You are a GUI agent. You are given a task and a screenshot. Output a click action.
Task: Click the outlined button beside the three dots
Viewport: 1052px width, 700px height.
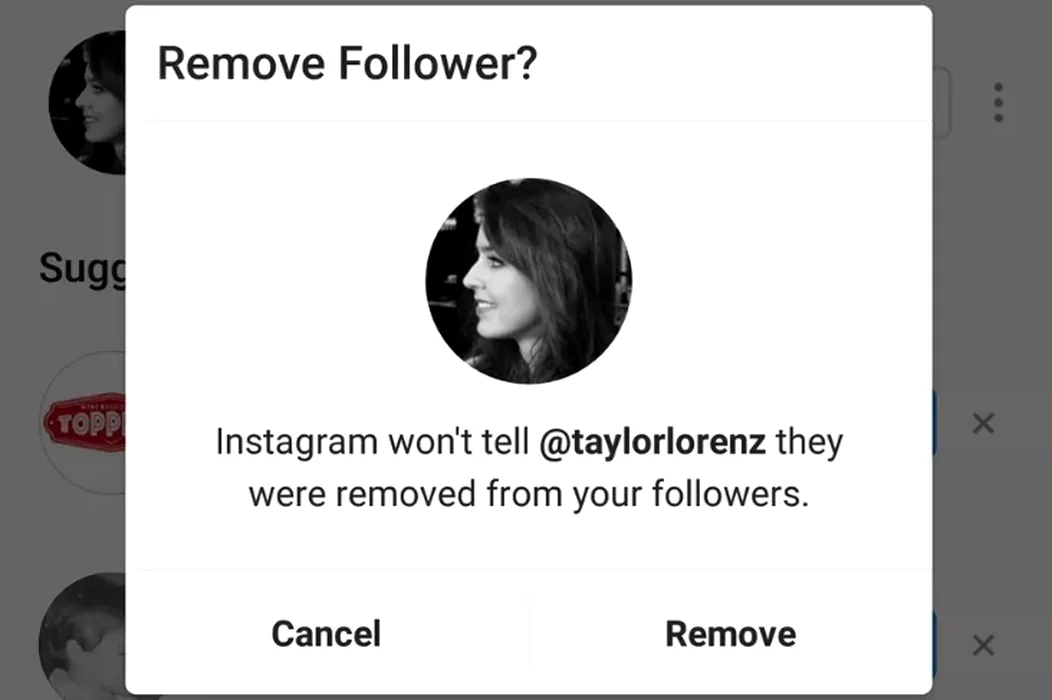point(941,102)
